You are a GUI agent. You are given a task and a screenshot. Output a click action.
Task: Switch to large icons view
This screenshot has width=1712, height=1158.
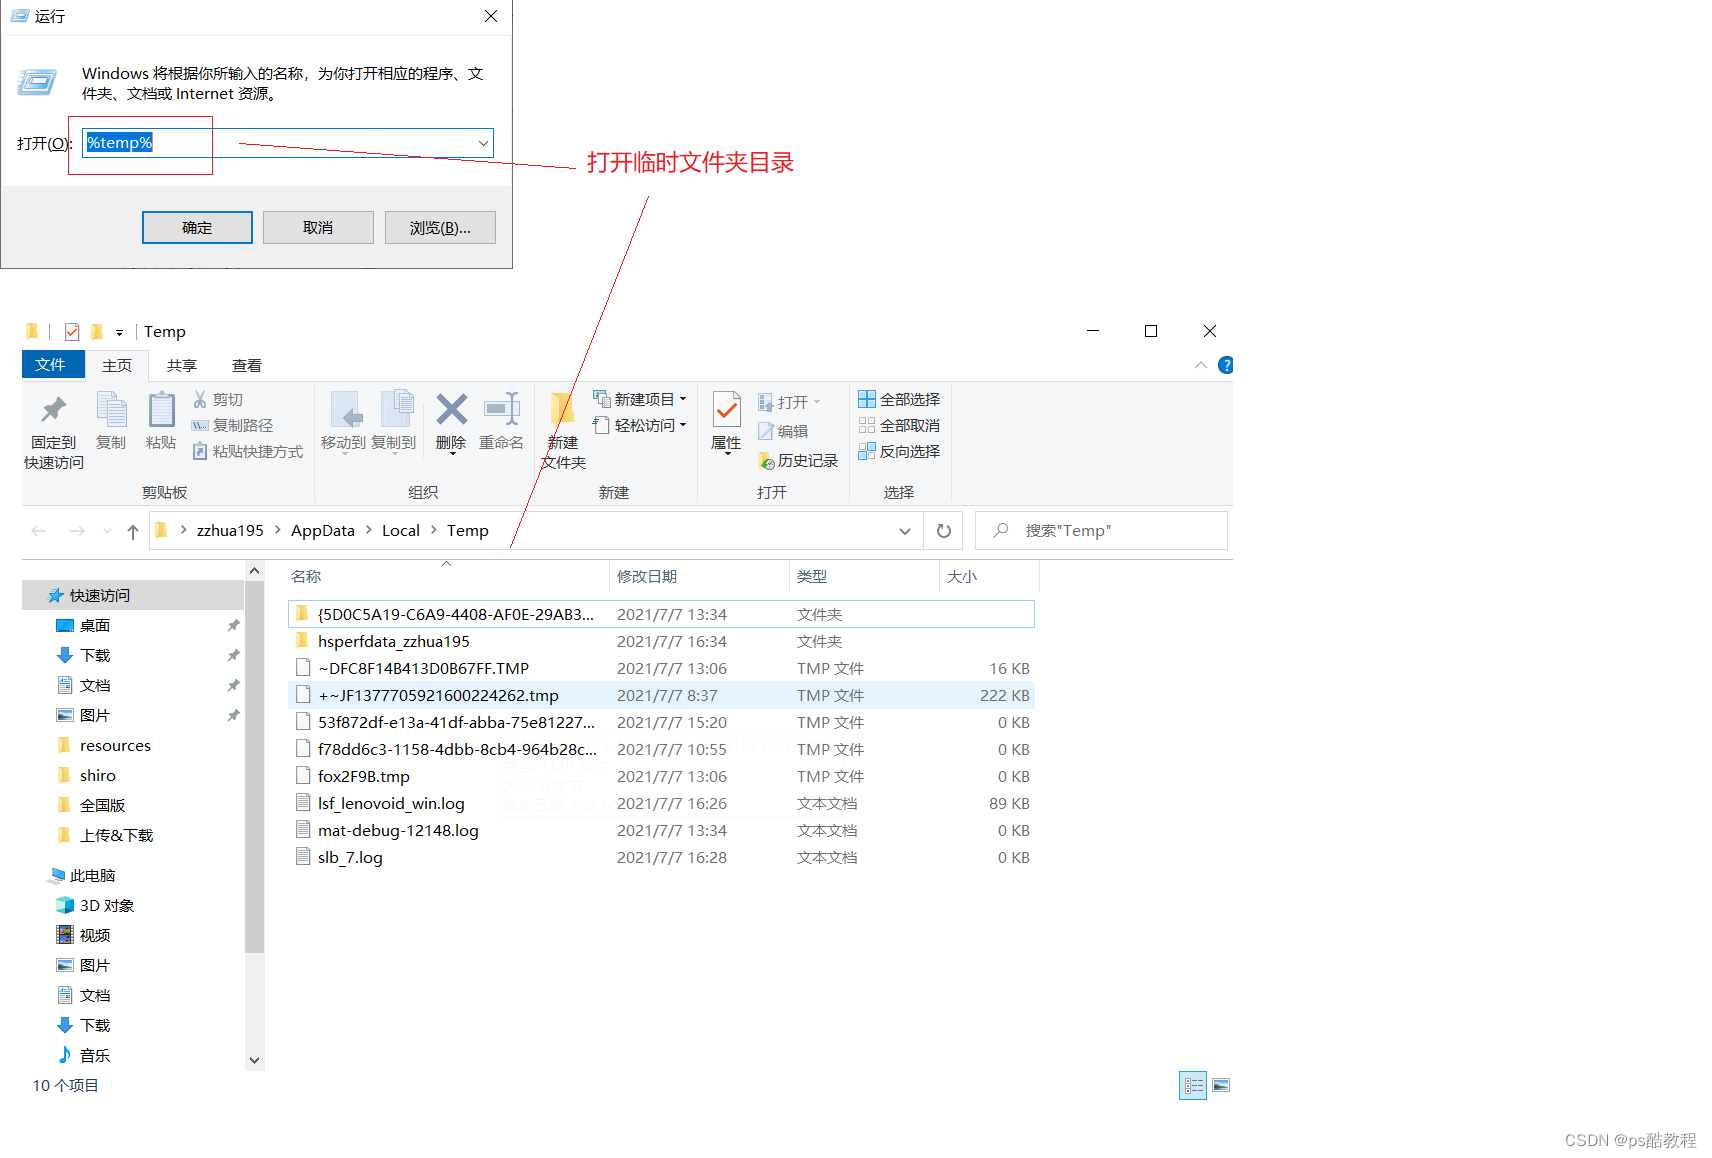1220,1085
